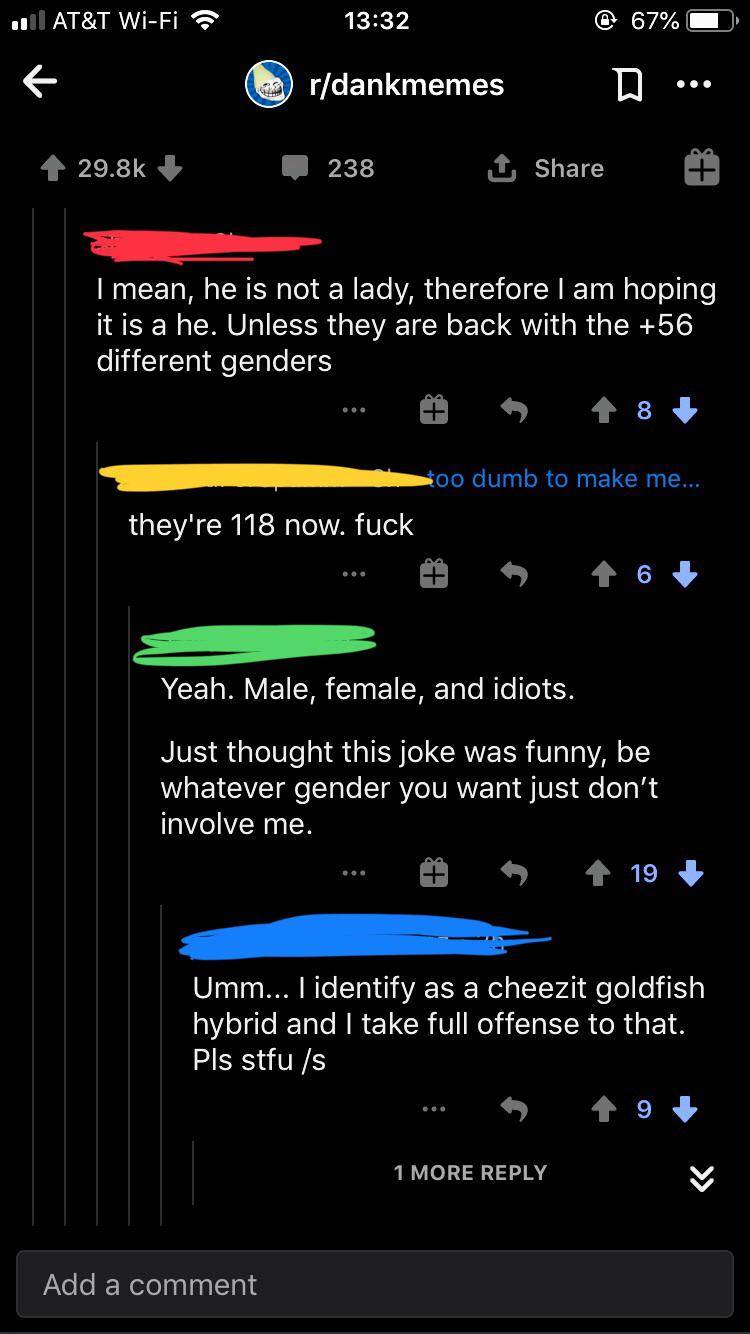
Task: Reply to the cheezit goldfish comment
Action: [x=514, y=1108]
